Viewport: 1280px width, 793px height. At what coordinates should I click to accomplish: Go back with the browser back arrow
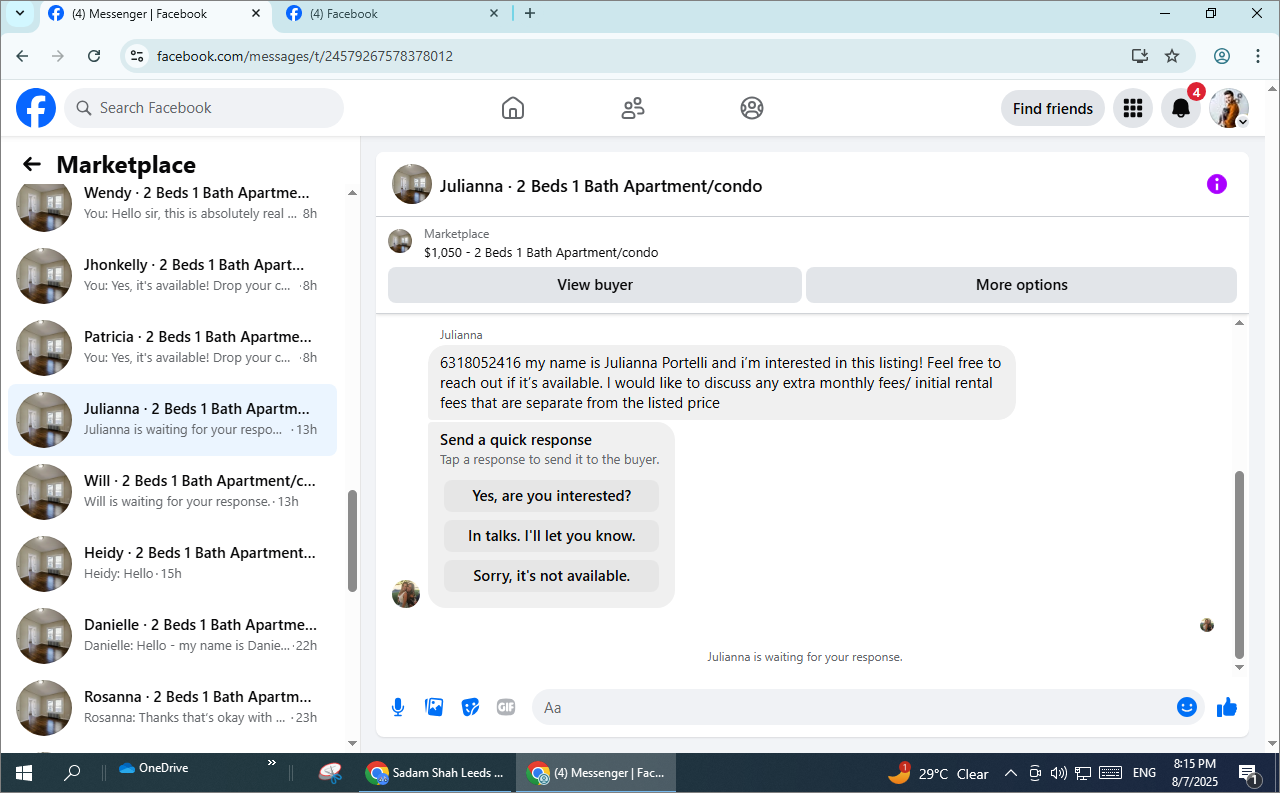22,56
